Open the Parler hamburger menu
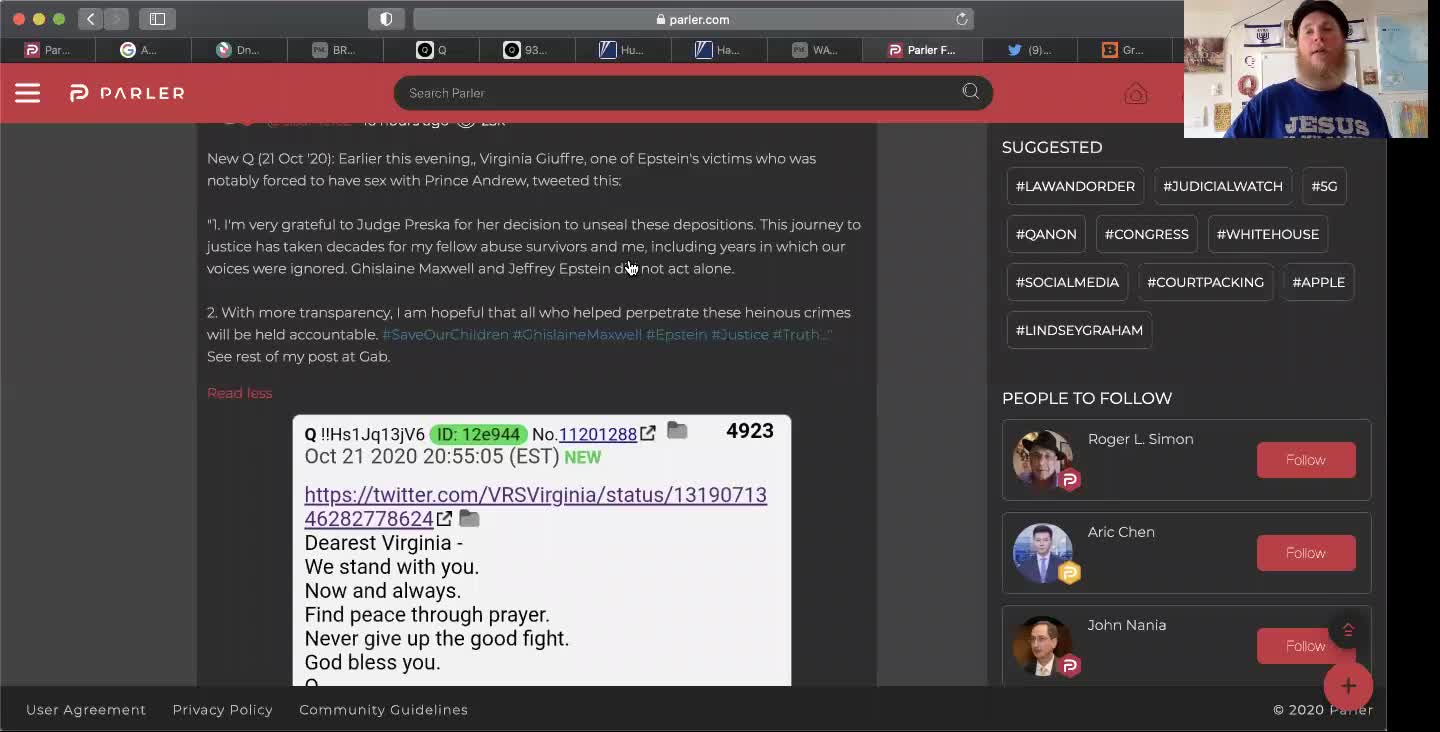This screenshot has width=1440, height=732. (27, 93)
